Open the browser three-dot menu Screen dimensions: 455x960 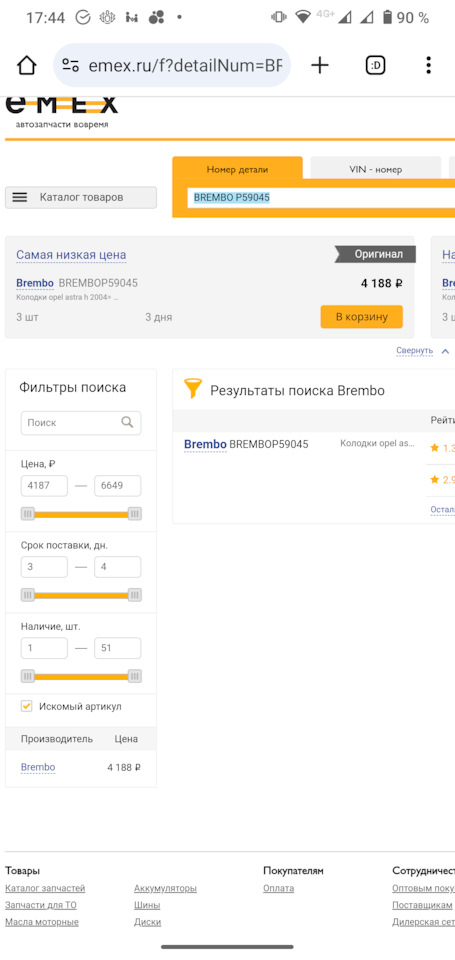[429, 65]
